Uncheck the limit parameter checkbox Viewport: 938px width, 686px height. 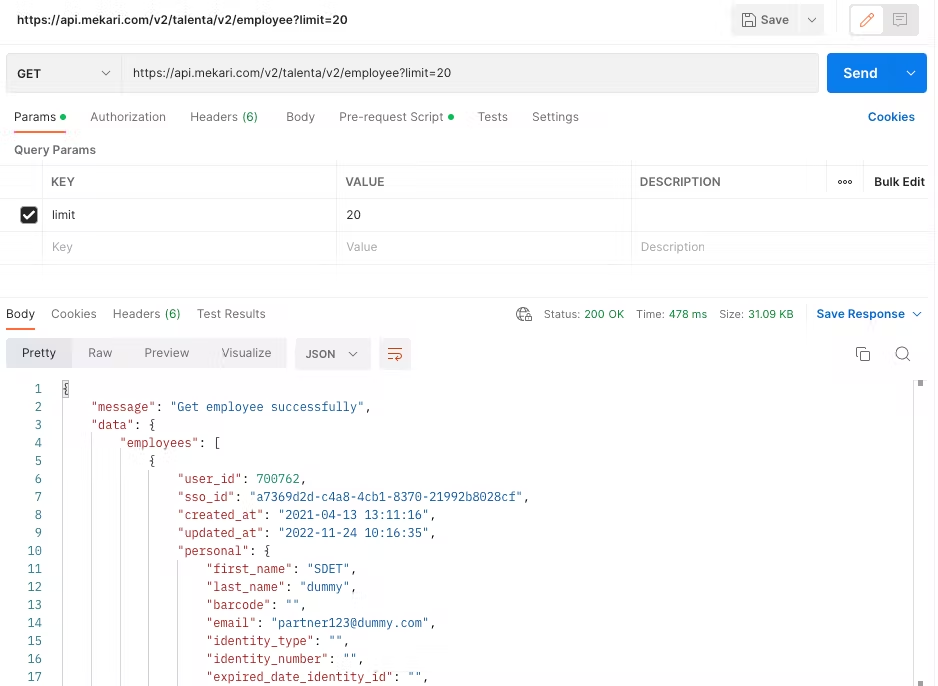(x=29, y=215)
